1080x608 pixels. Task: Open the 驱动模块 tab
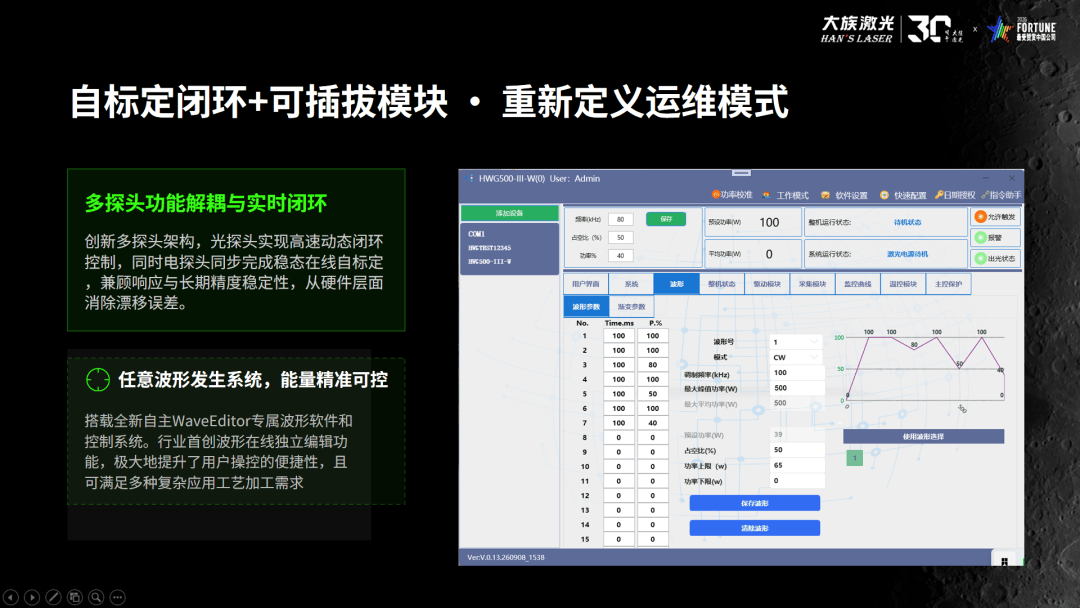point(767,284)
